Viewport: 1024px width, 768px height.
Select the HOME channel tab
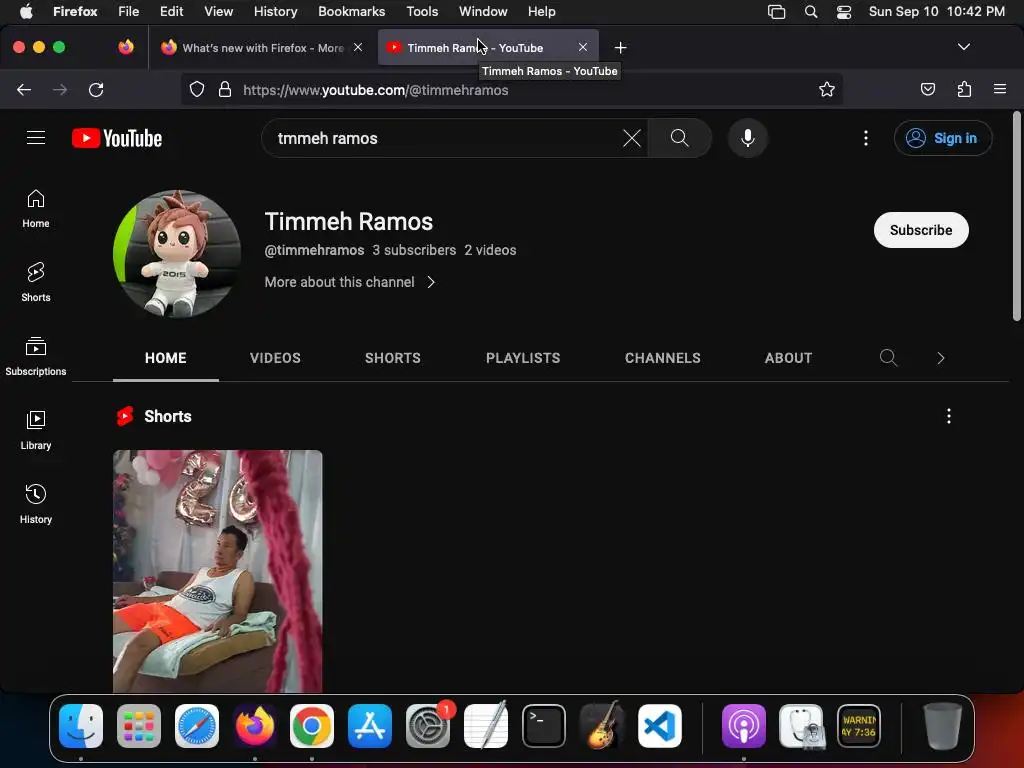pos(165,358)
